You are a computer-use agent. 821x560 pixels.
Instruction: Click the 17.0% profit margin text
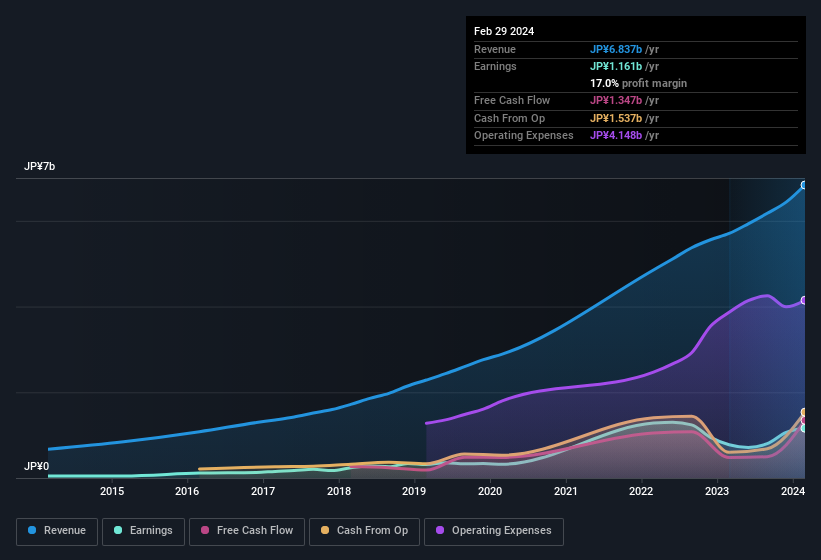[638, 83]
